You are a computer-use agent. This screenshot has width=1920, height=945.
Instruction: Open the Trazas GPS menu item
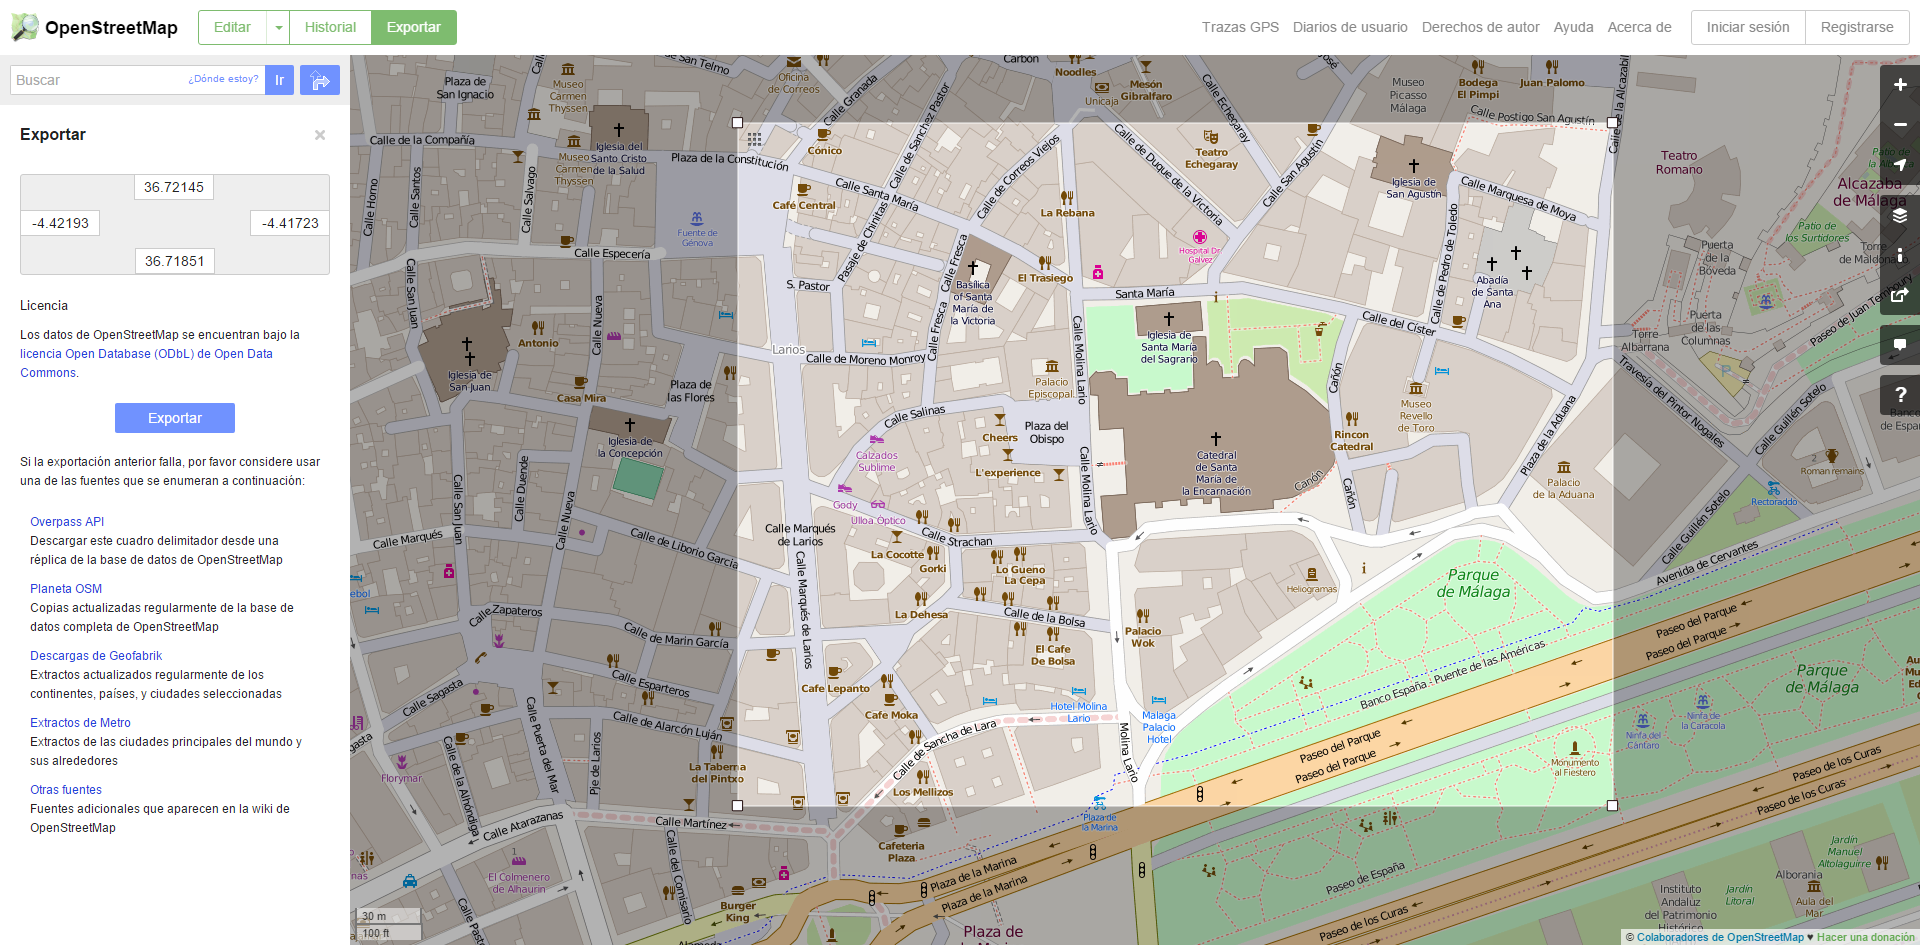coord(1240,28)
